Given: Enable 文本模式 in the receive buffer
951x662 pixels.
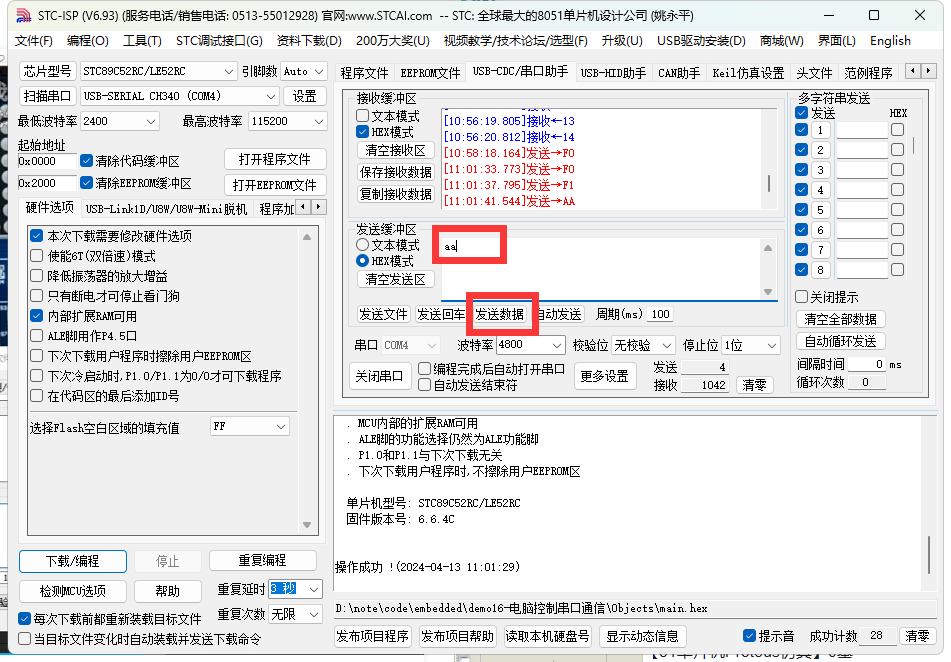Looking at the screenshot, I should tap(363, 115).
